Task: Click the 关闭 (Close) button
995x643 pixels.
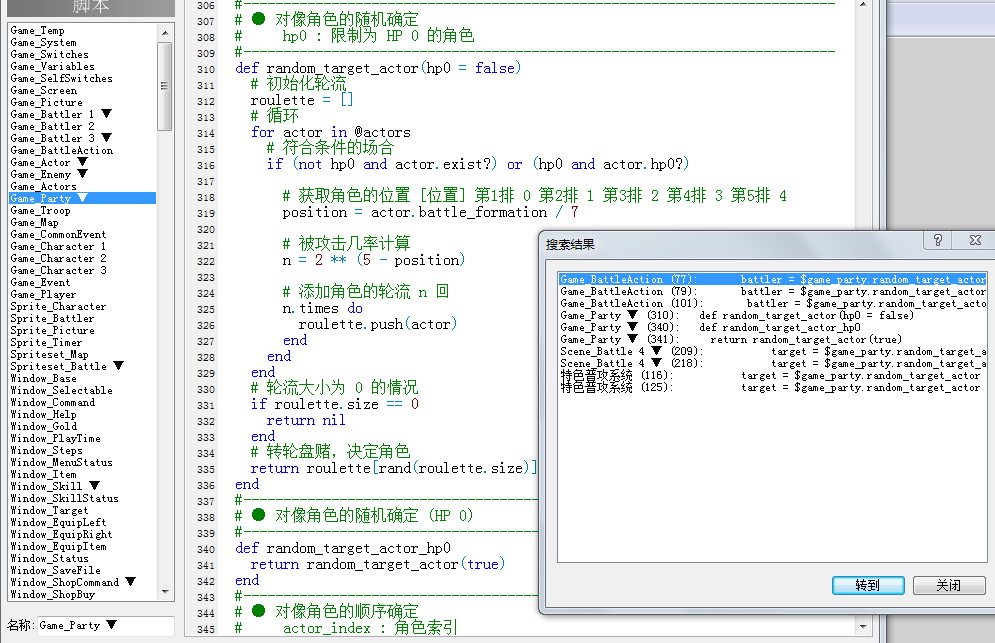Action: 949,585
